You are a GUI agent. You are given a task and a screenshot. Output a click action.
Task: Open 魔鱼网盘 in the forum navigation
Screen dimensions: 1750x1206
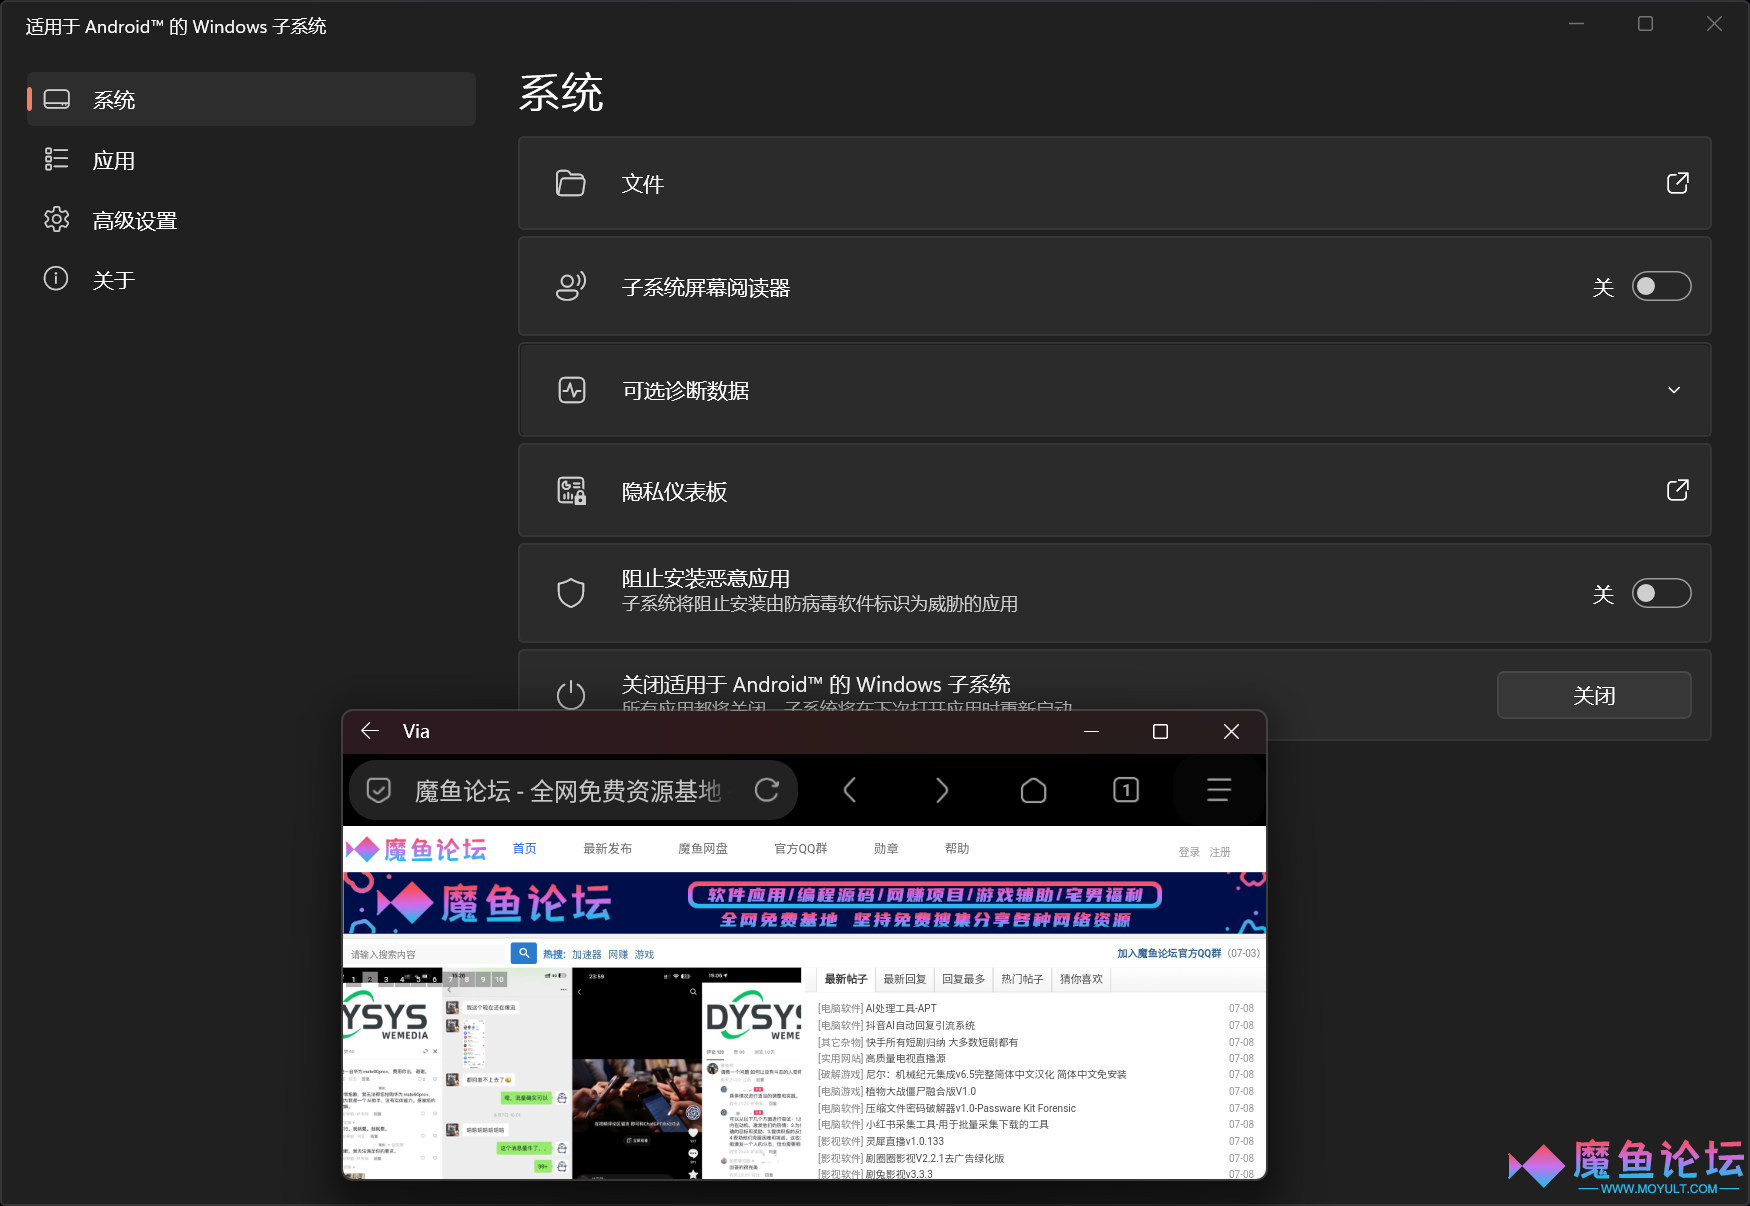point(703,848)
